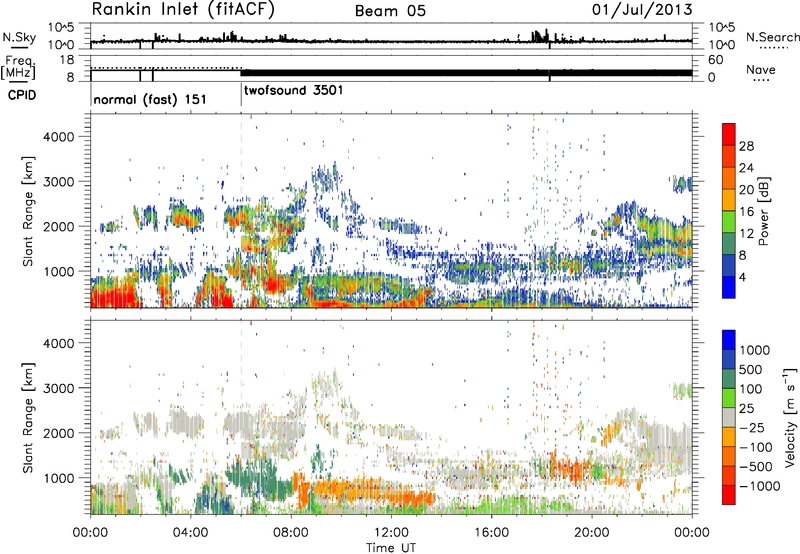This screenshot has width=800, height=554.
Task: Click the '16:00' time axis tick label
Action: (491, 533)
